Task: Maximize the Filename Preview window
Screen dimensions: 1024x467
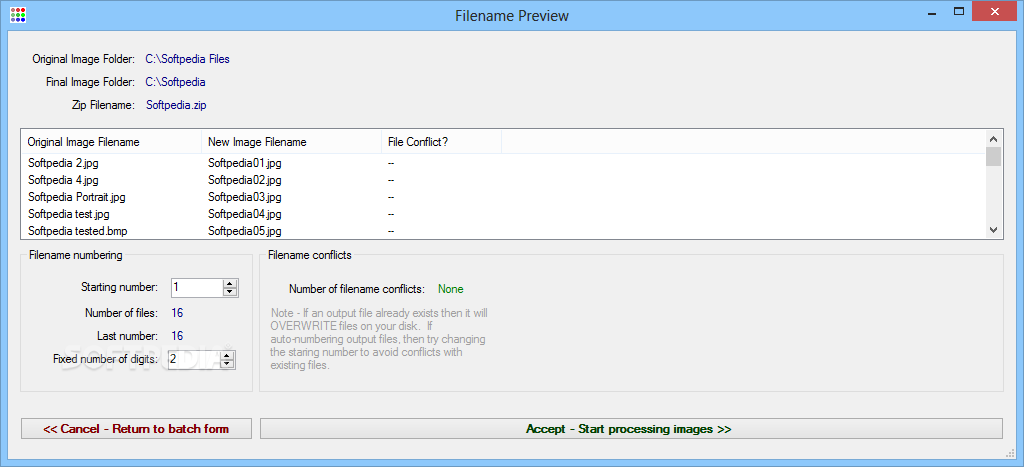Action: coord(959,11)
